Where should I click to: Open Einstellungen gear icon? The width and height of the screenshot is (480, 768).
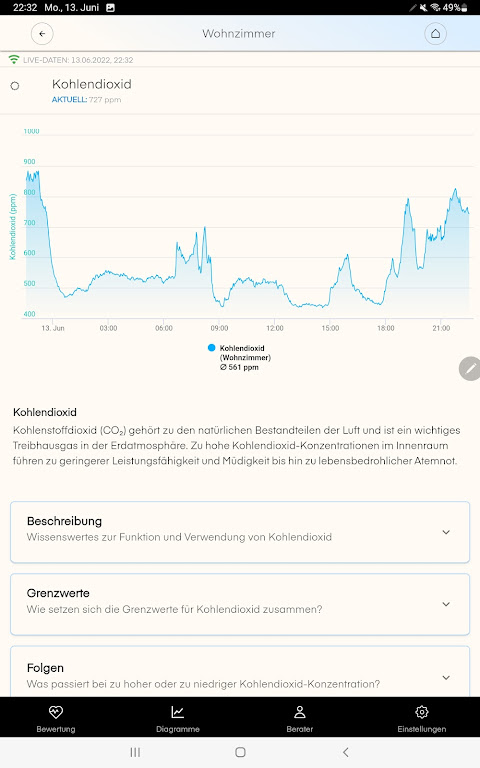click(422, 718)
